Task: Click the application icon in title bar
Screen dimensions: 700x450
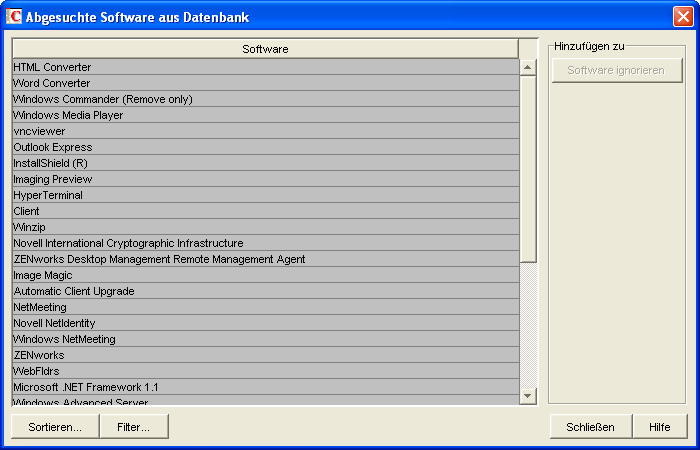Action: (14, 17)
